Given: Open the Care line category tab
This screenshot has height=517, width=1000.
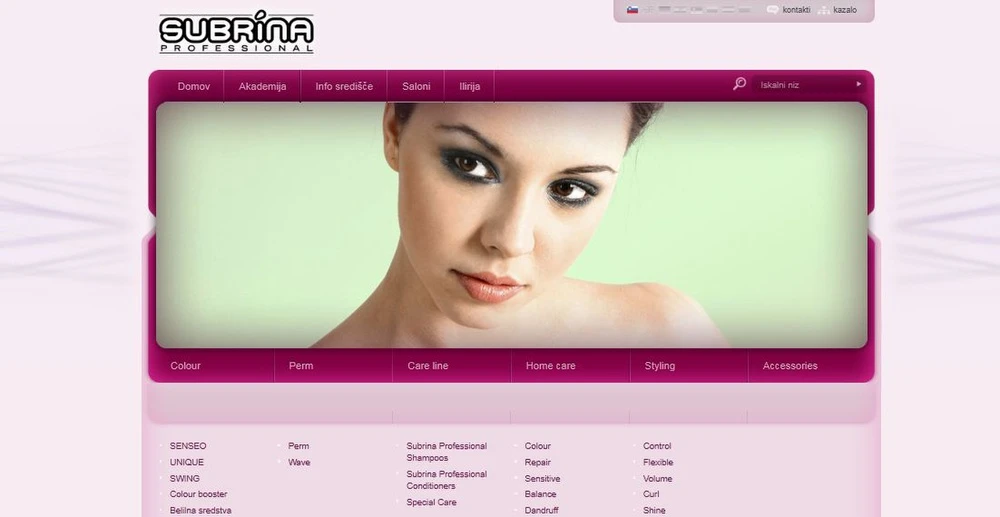Looking at the screenshot, I should [x=427, y=366].
